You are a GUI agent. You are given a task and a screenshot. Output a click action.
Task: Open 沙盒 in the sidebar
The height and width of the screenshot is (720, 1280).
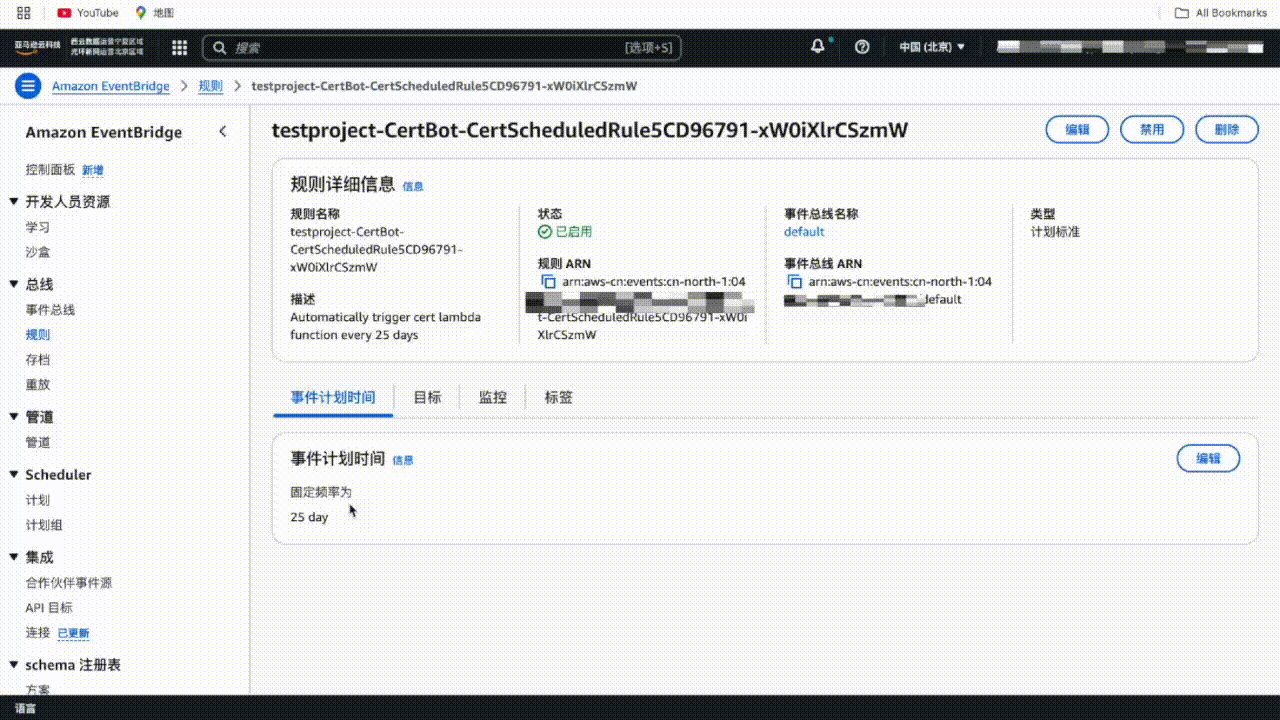(x=37, y=252)
